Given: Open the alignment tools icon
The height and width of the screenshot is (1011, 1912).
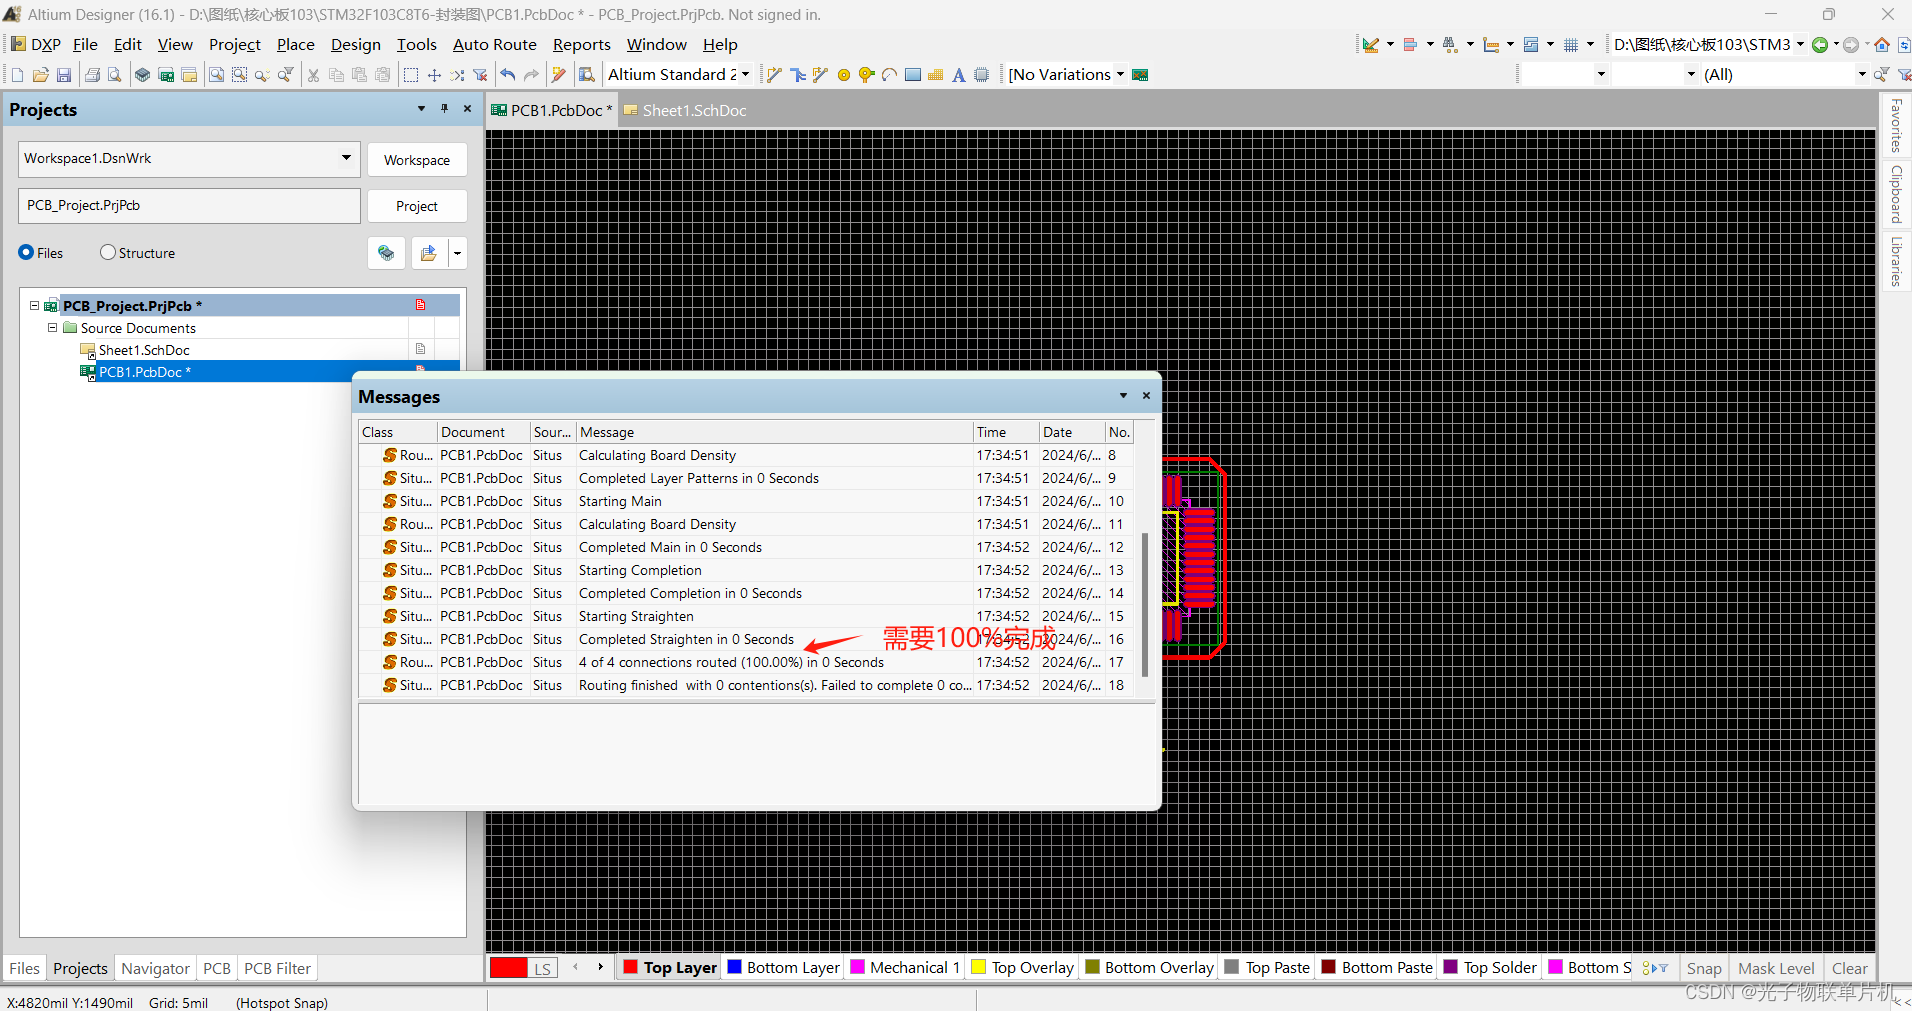Looking at the screenshot, I should (x=1411, y=45).
